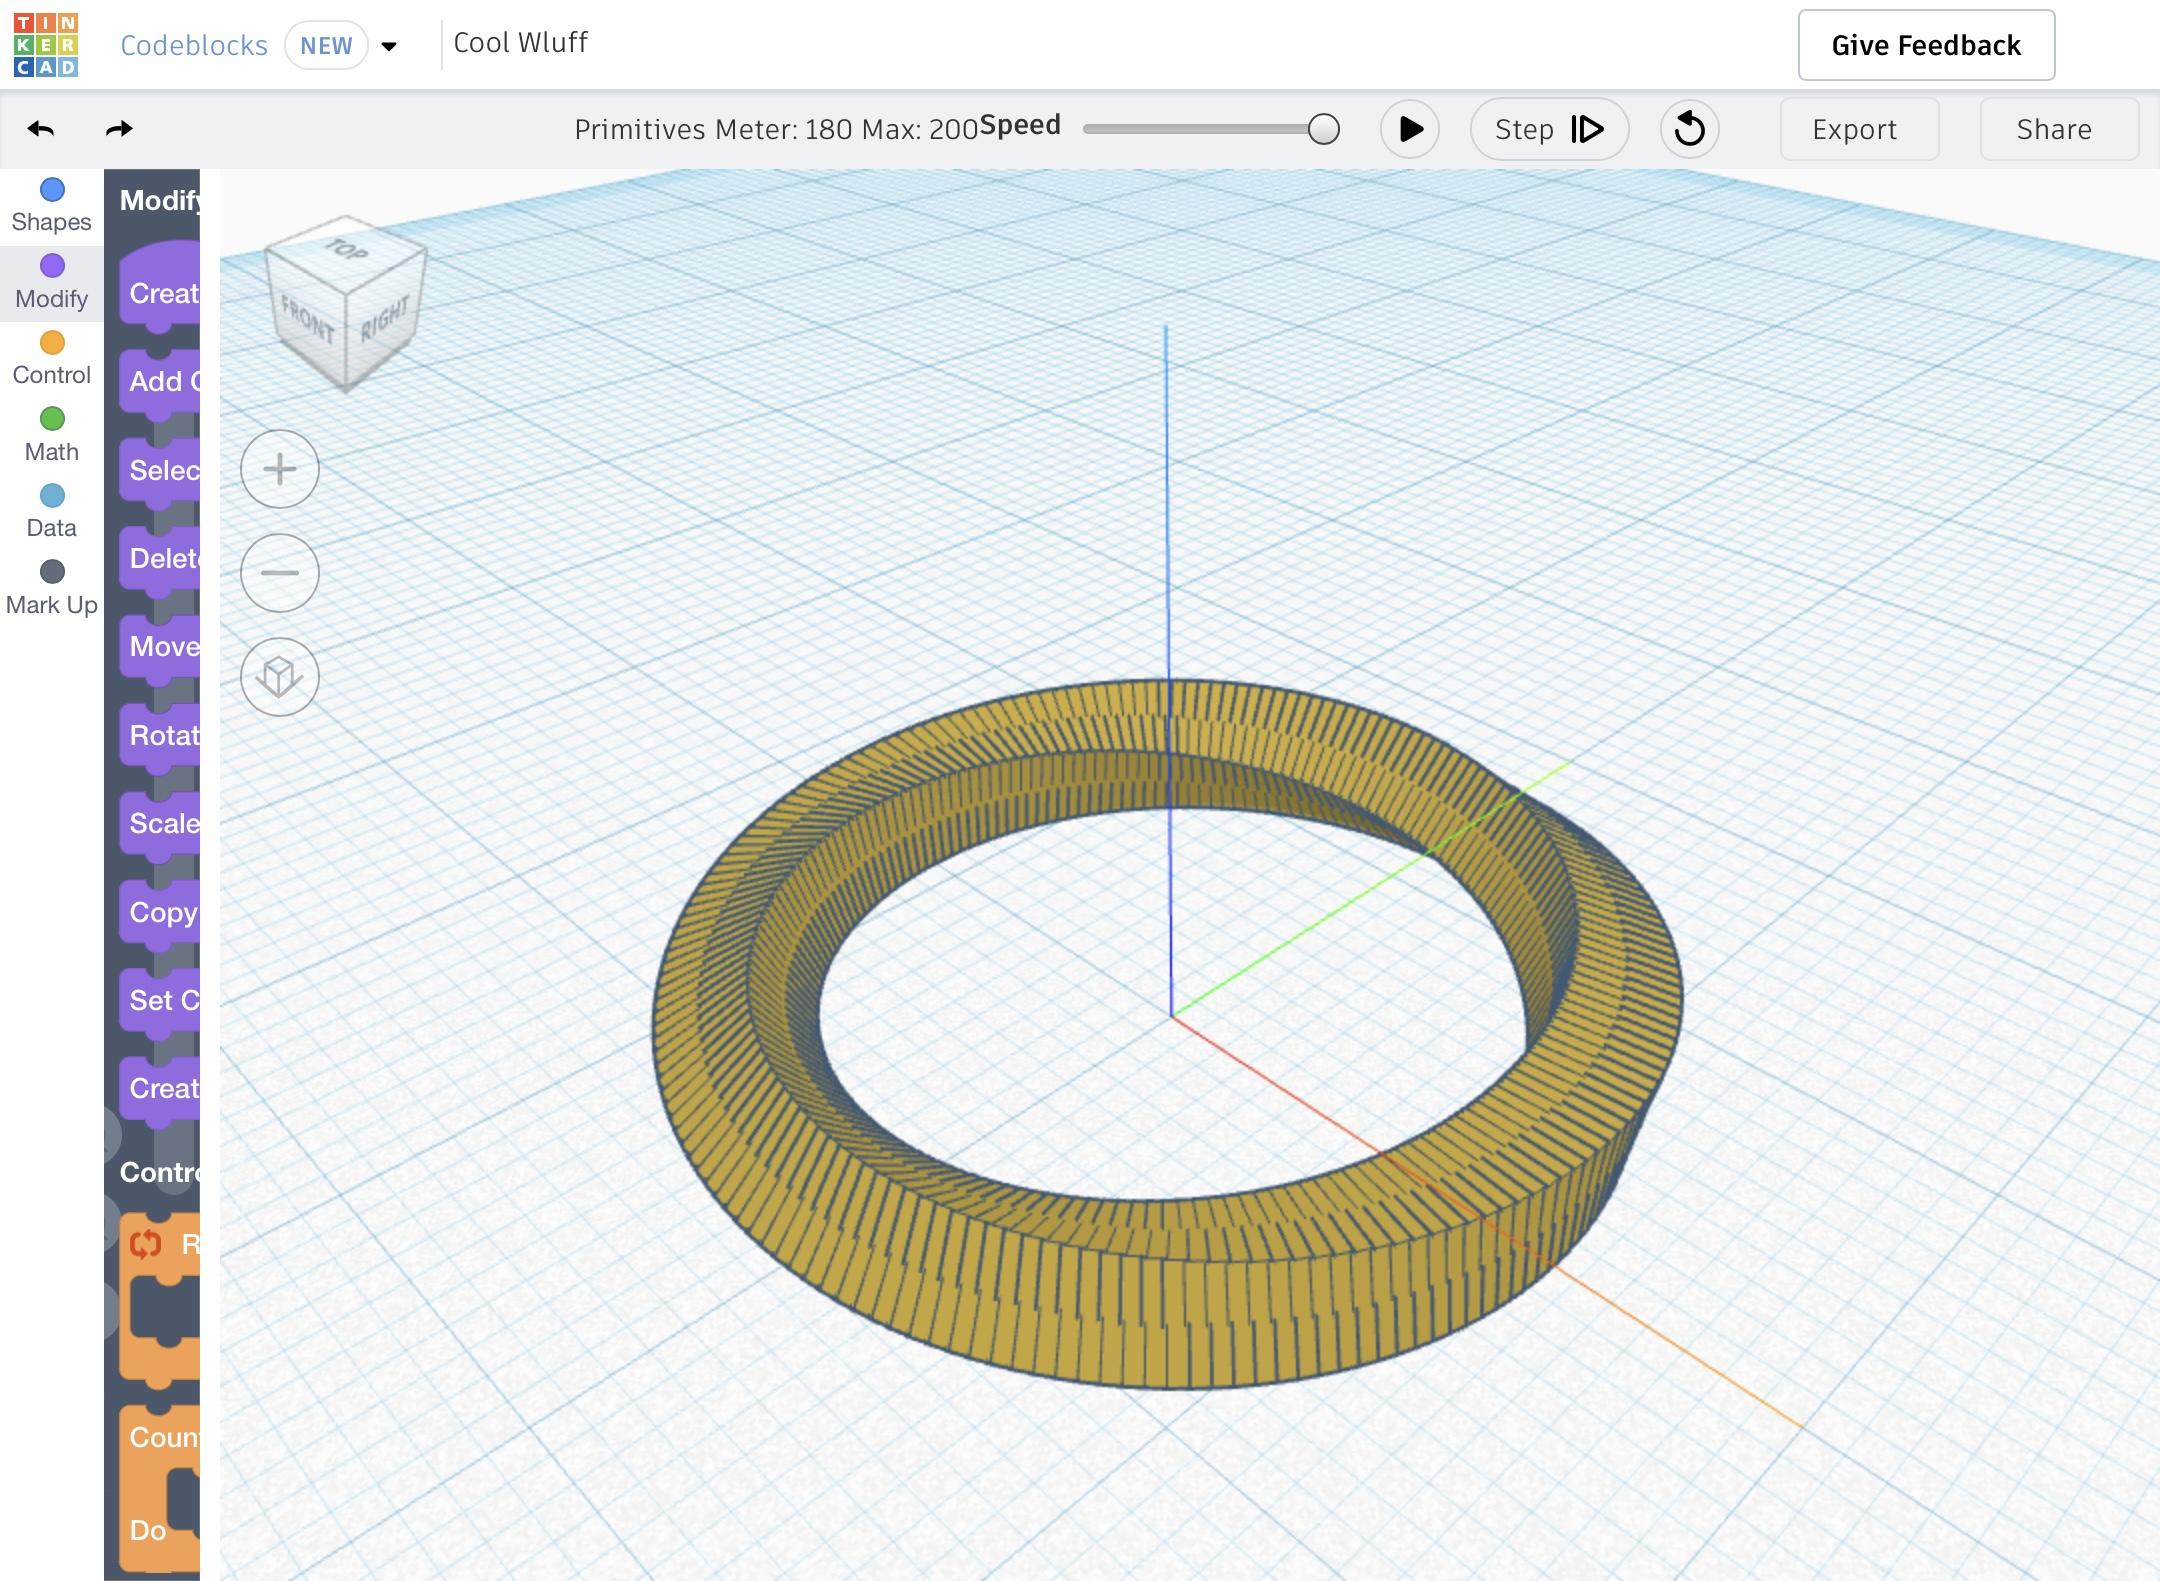Click the Step forward button
The height and width of the screenshot is (1581, 2160).
coord(1548,129)
